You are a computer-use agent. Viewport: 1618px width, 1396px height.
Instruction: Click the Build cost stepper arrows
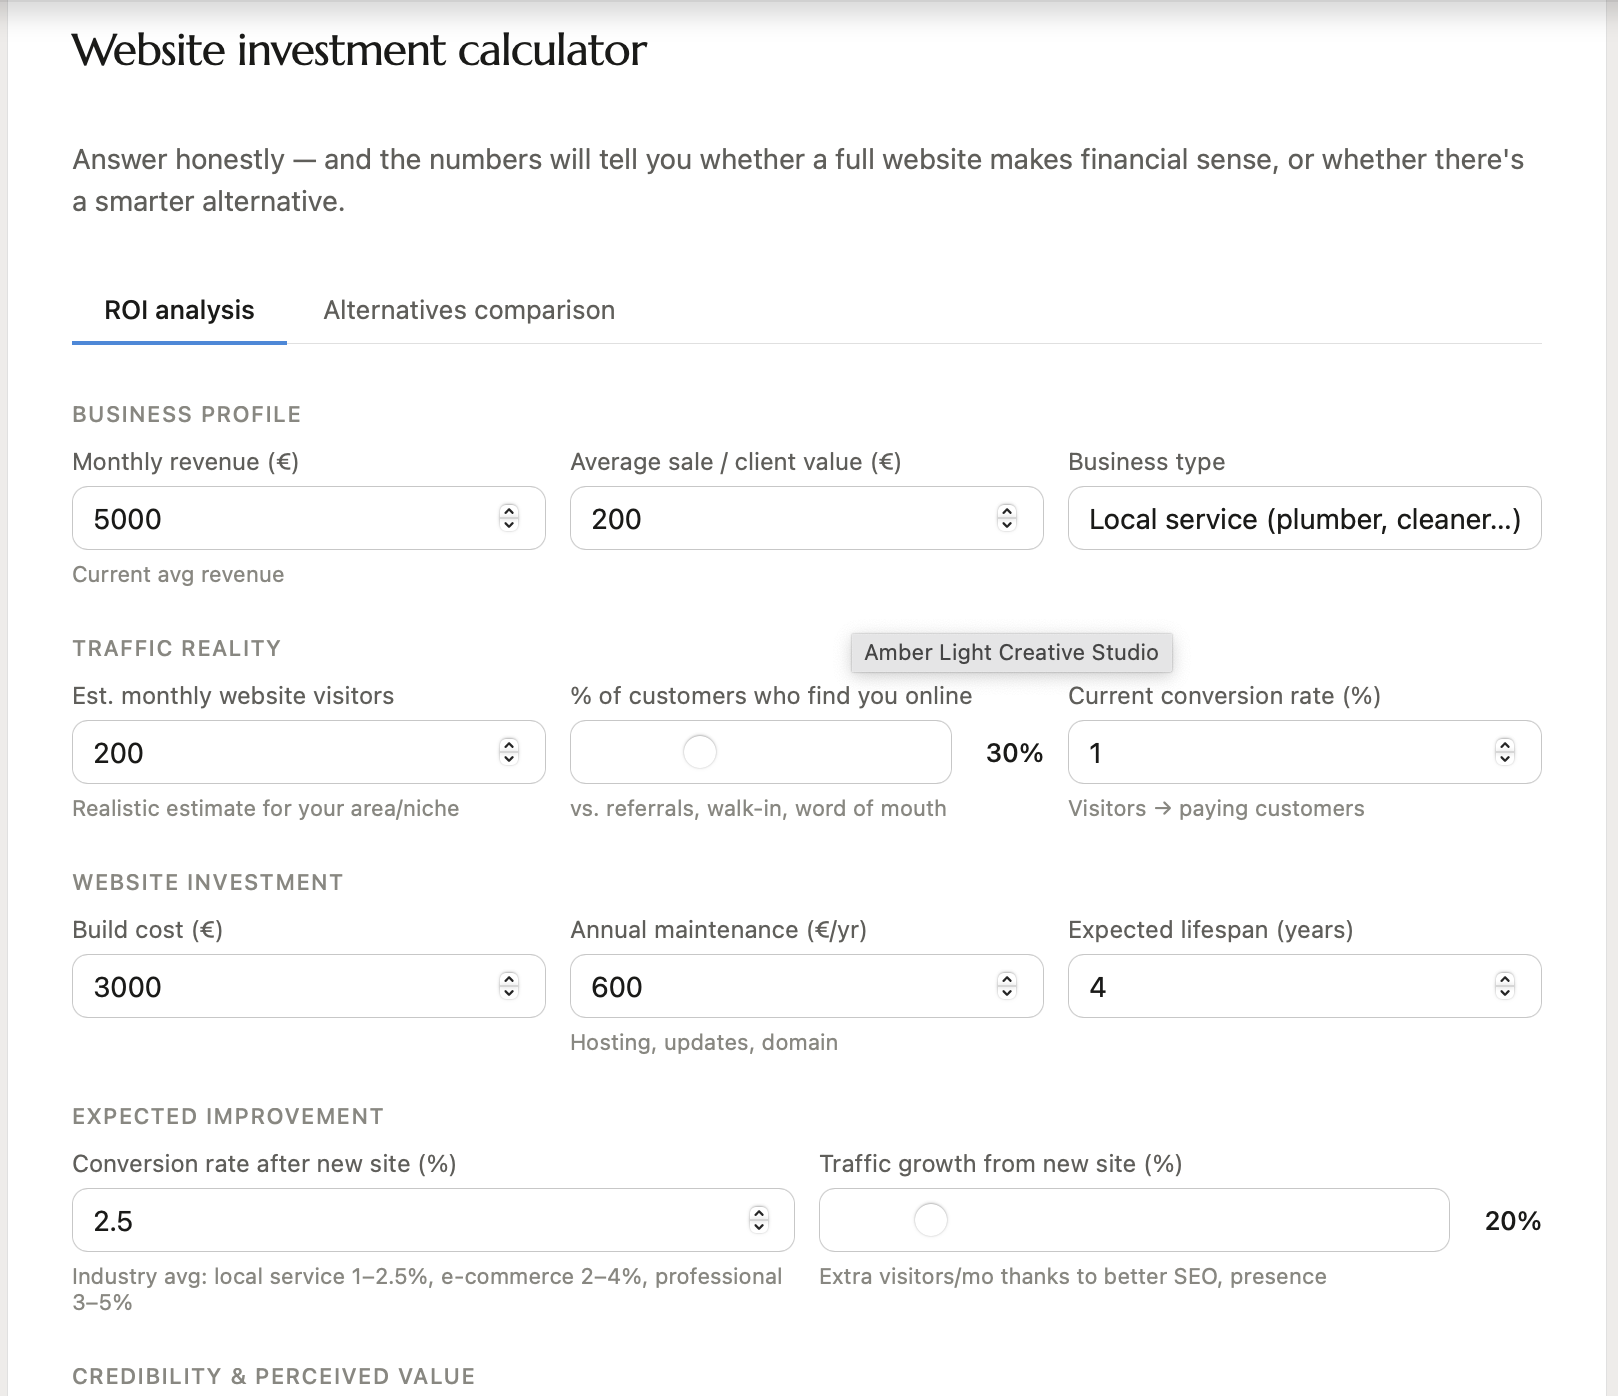[x=509, y=986]
